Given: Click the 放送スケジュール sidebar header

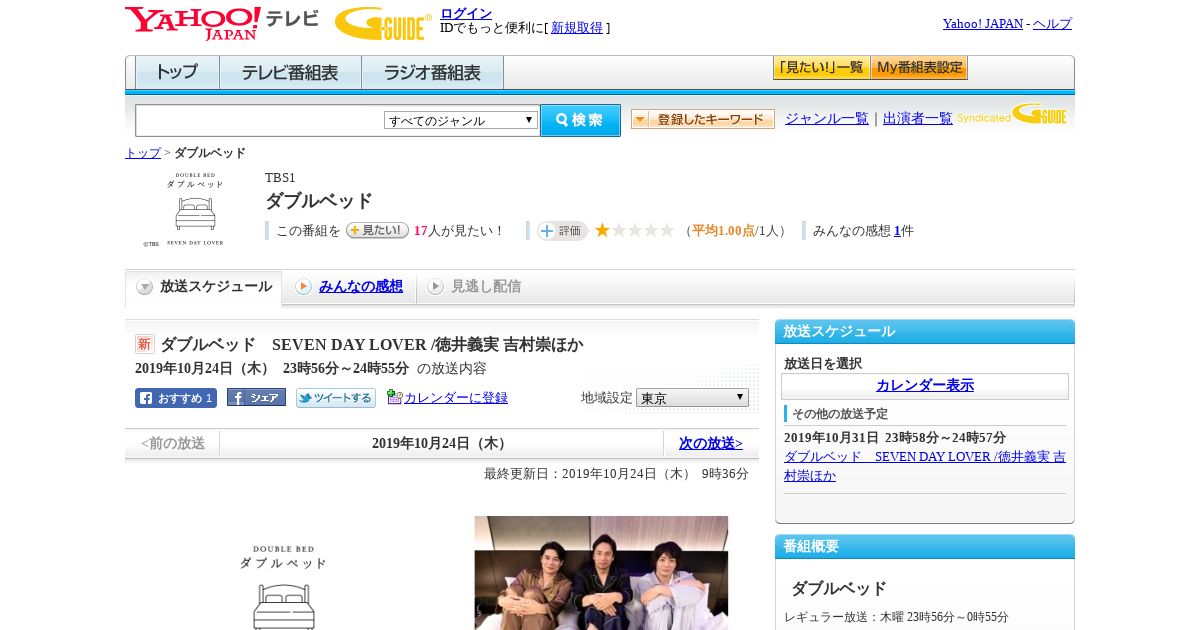Looking at the screenshot, I should [x=925, y=331].
